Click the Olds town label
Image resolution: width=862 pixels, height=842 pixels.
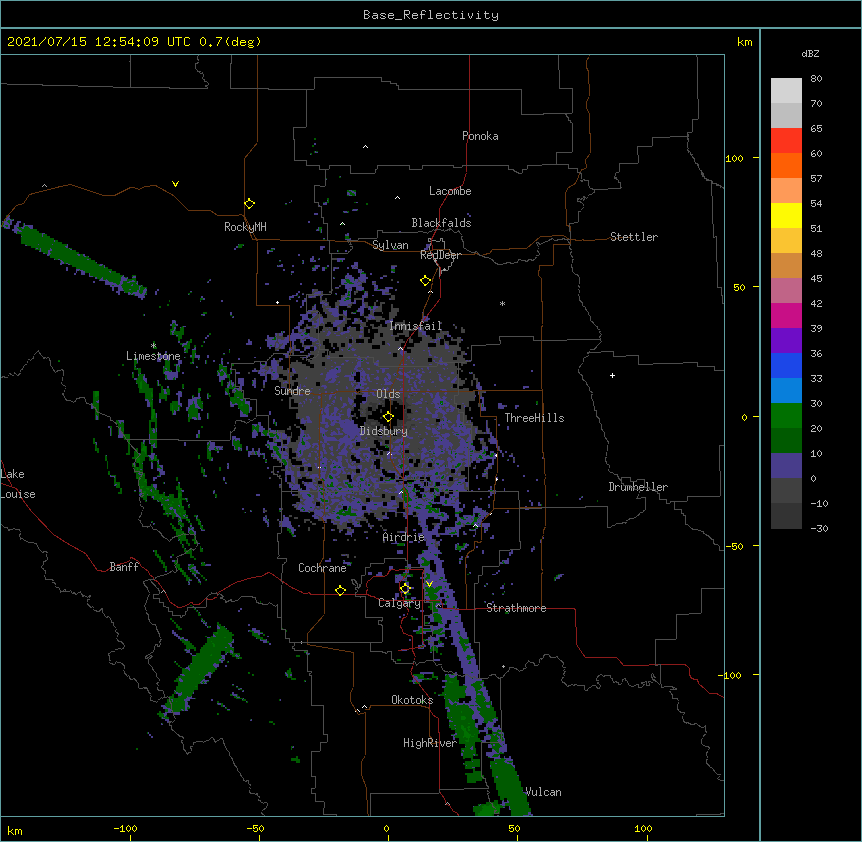tap(388, 394)
